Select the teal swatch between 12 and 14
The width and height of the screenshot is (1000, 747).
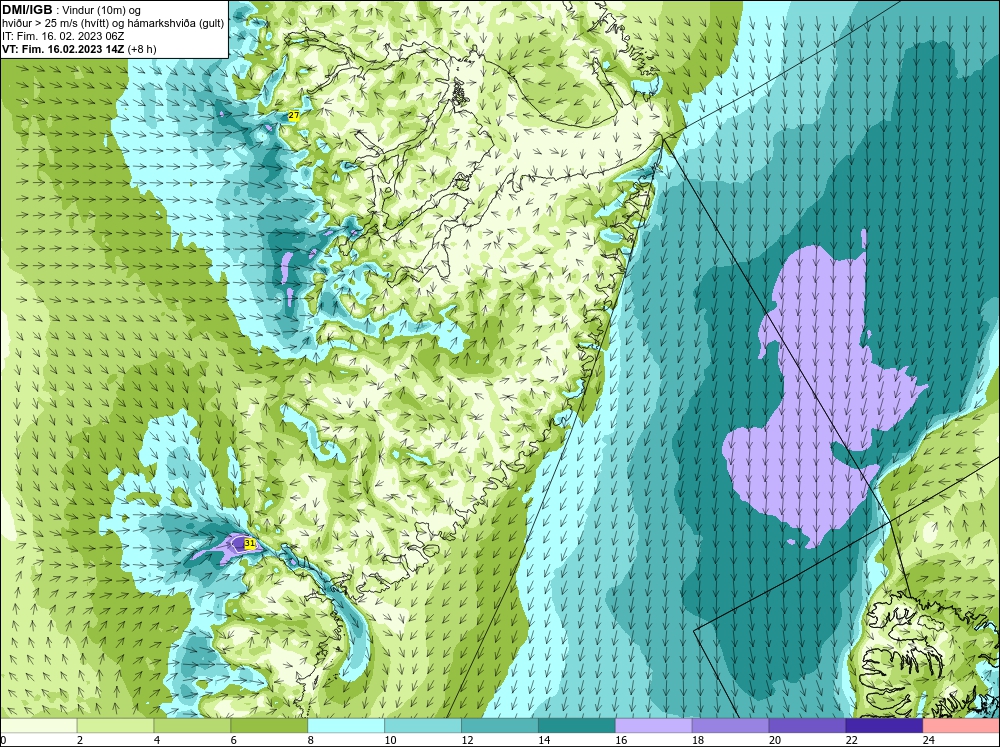(499, 725)
